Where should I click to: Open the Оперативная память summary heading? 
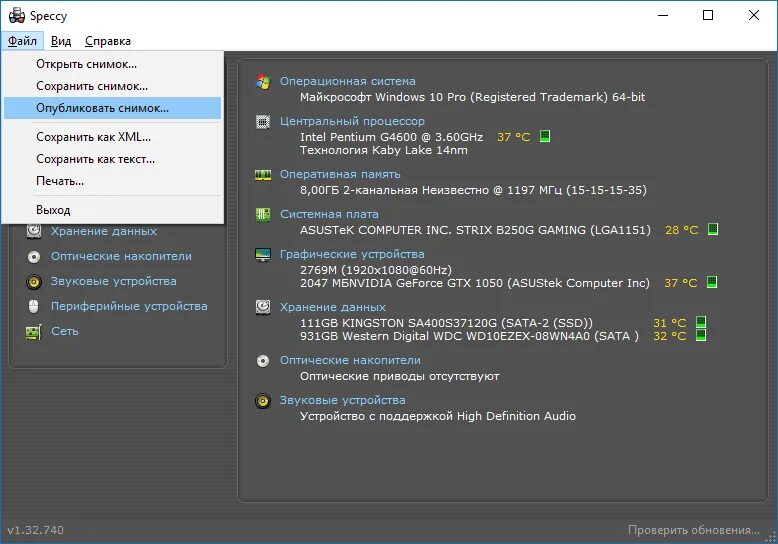pos(340,175)
